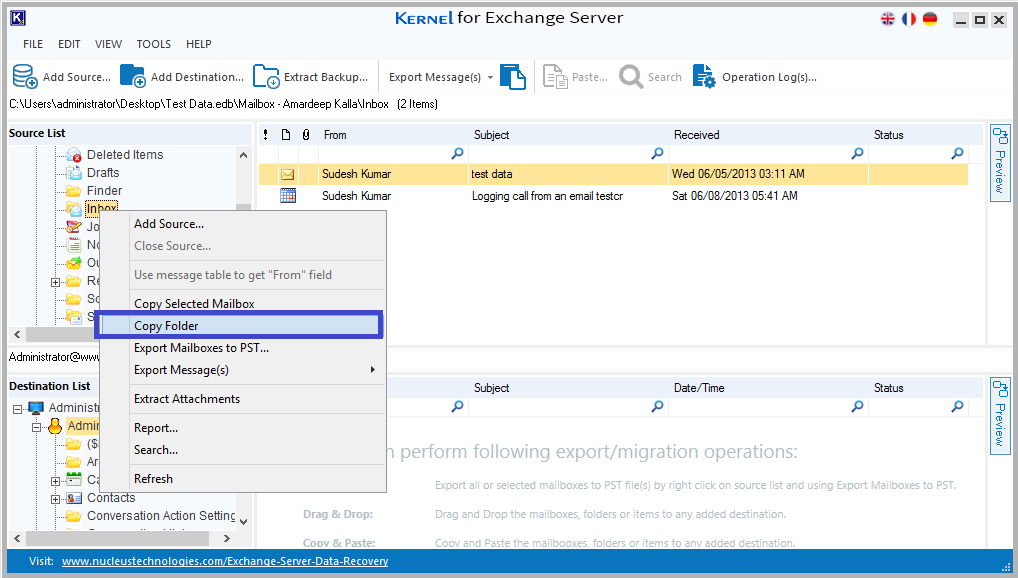Image resolution: width=1018 pixels, height=578 pixels.
Task: Click the Subject filter magnifier in source grid
Action: [x=658, y=153]
